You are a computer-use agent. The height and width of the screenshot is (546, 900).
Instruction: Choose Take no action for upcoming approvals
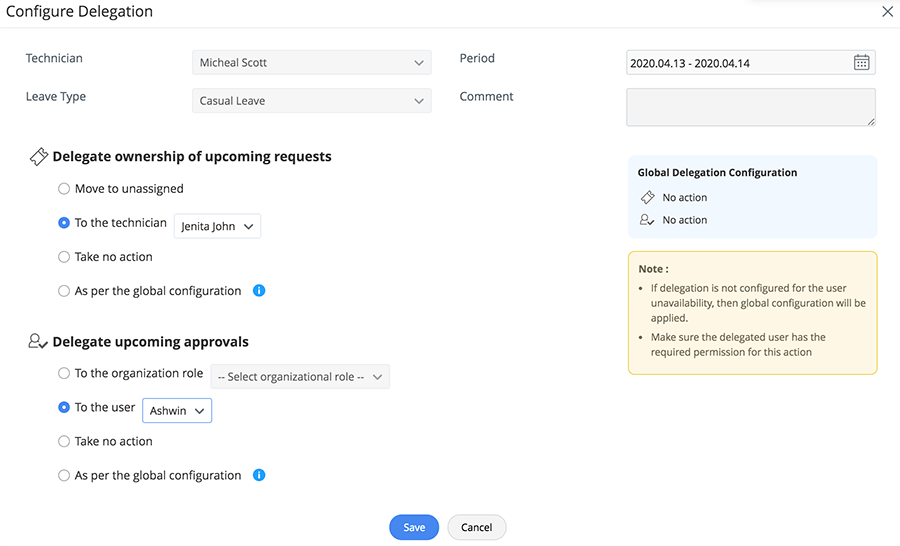tap(64, 441)
